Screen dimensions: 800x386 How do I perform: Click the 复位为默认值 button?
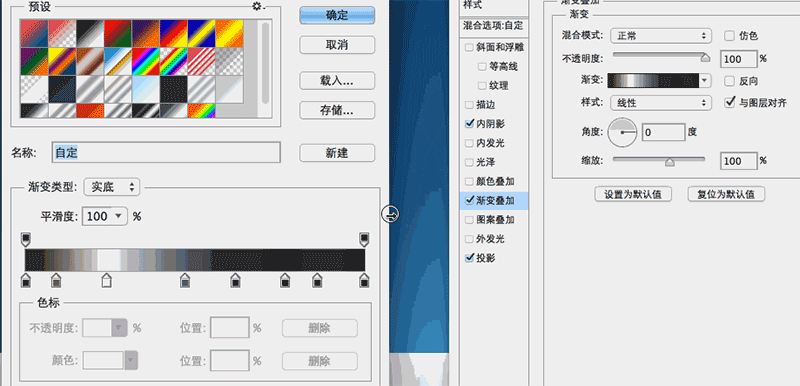726,194
